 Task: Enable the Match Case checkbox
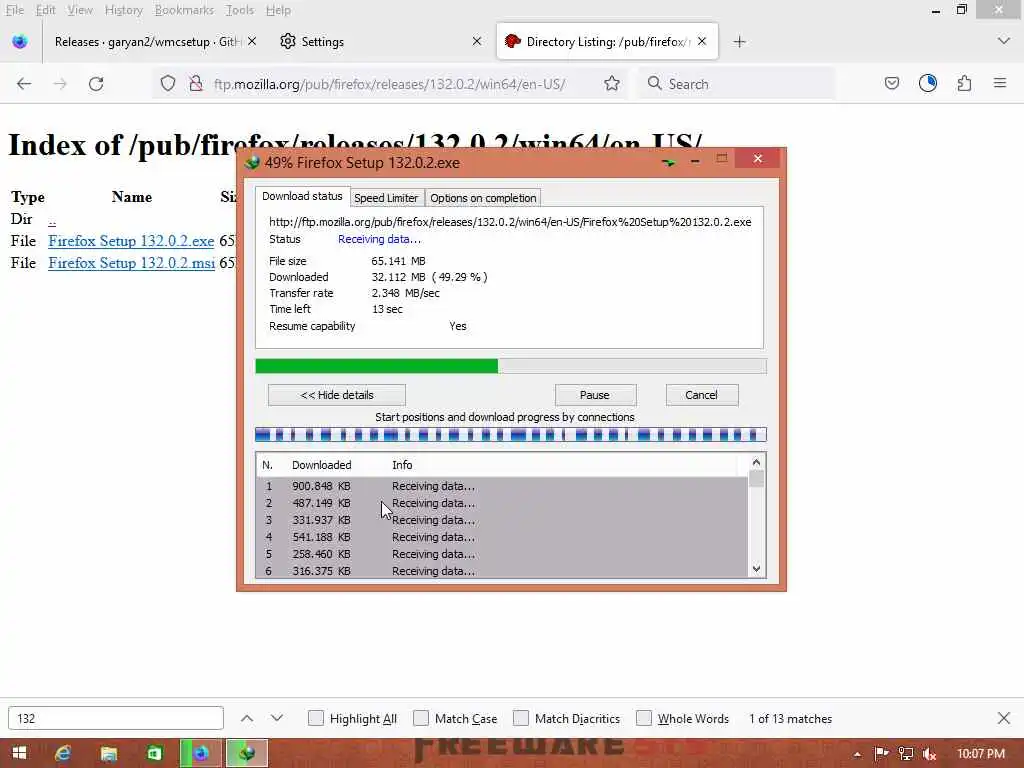pyautogui.click(x=421, y=718)
